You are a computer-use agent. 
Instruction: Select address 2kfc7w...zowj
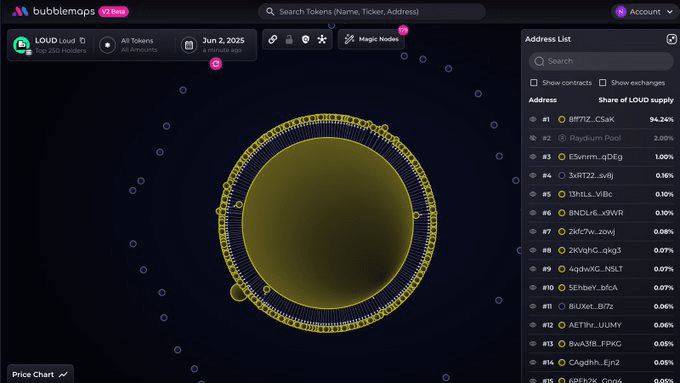click(x=592, y=231)
